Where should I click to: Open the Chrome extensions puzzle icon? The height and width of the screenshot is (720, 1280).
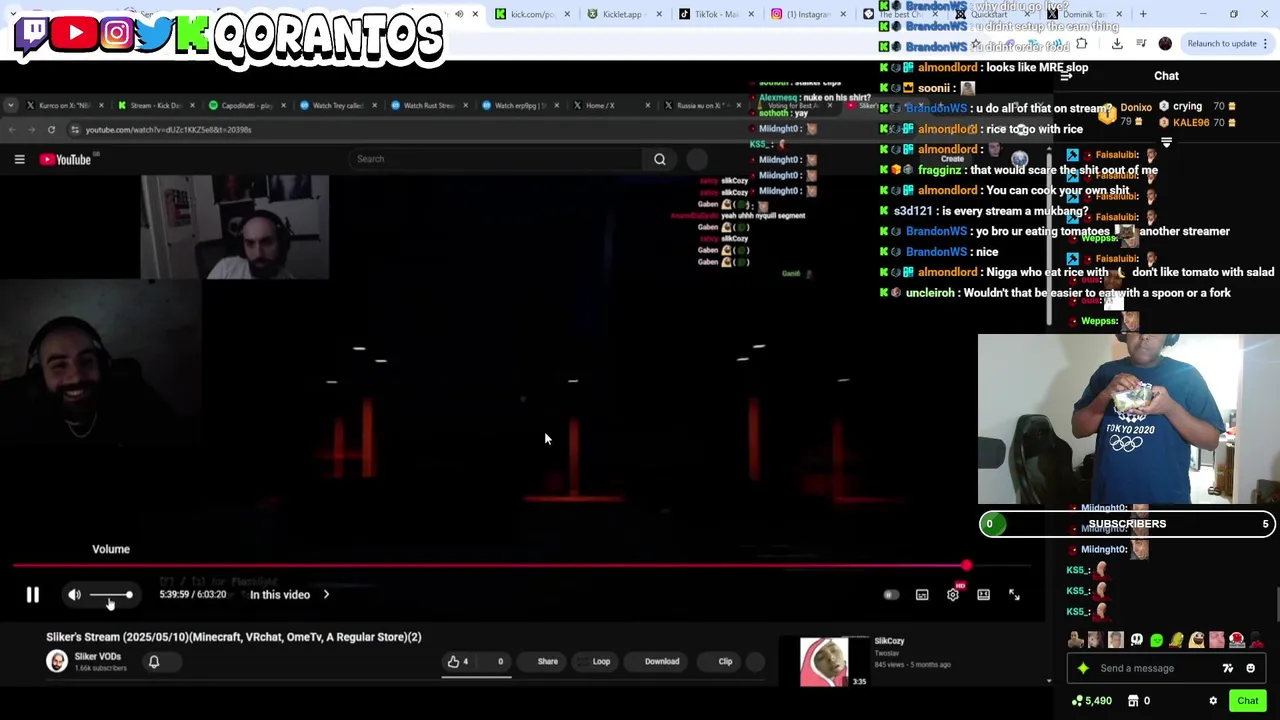[x=1081, y=44]
